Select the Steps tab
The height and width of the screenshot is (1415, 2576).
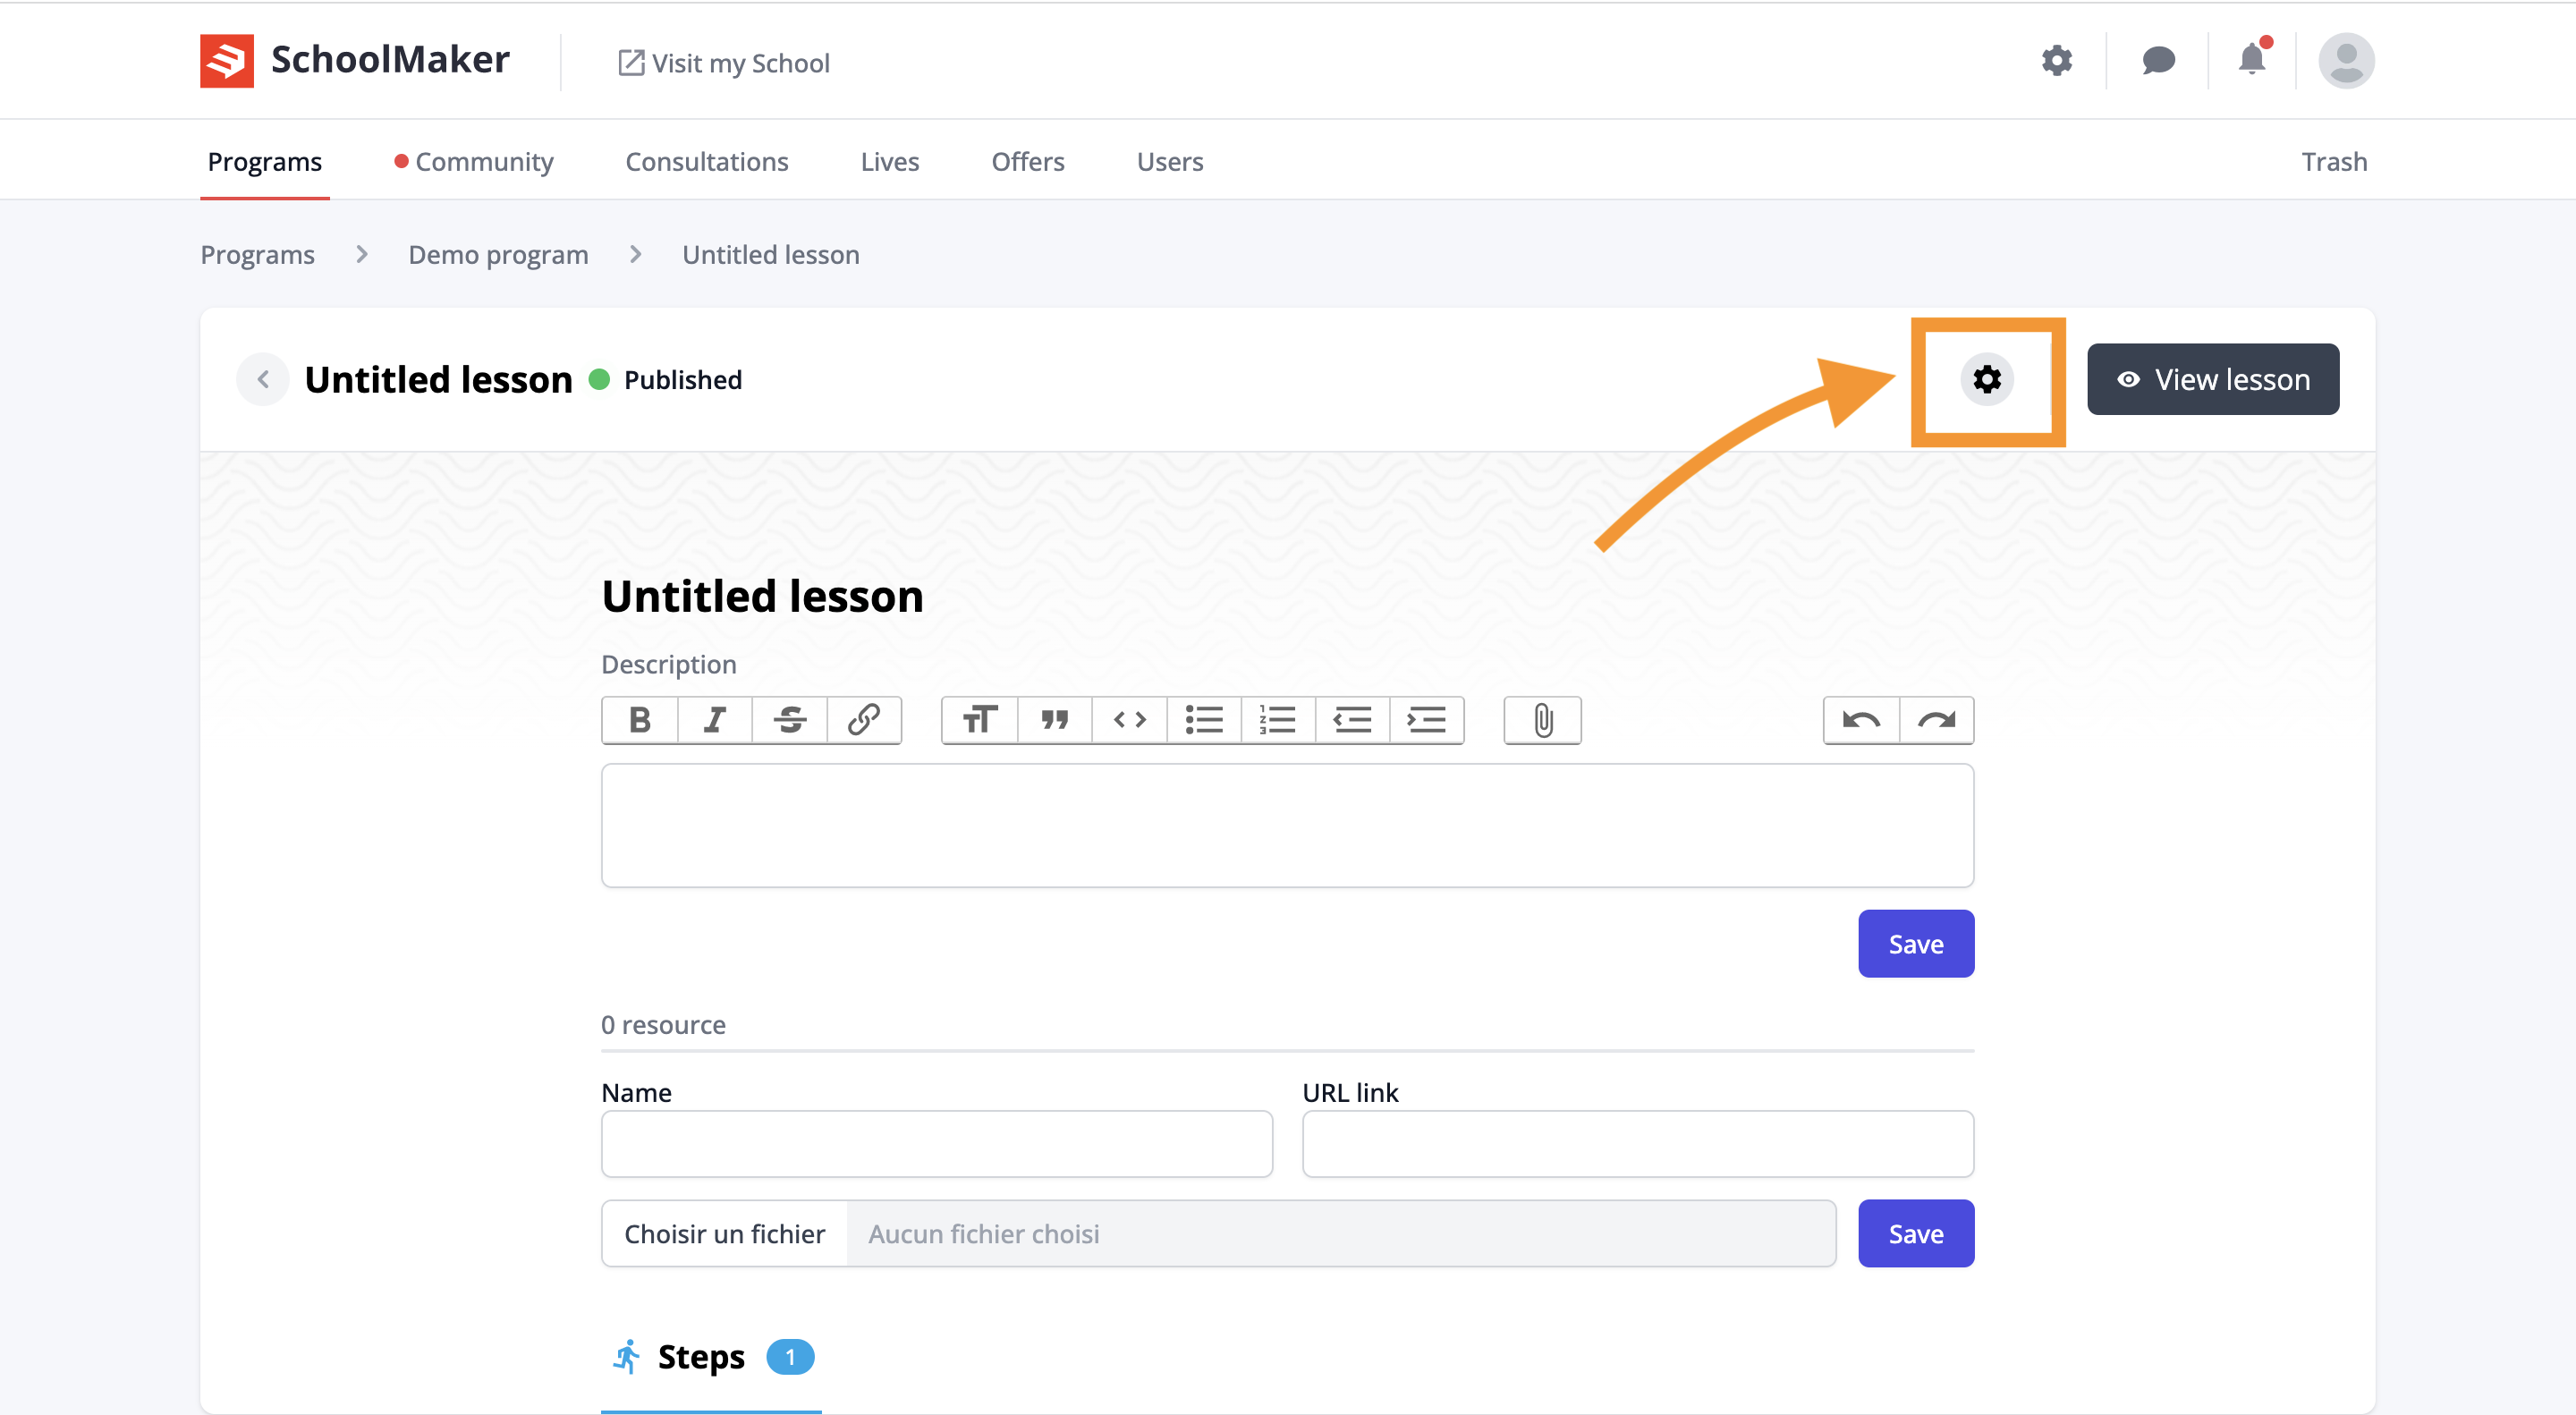coord(711,1358)
